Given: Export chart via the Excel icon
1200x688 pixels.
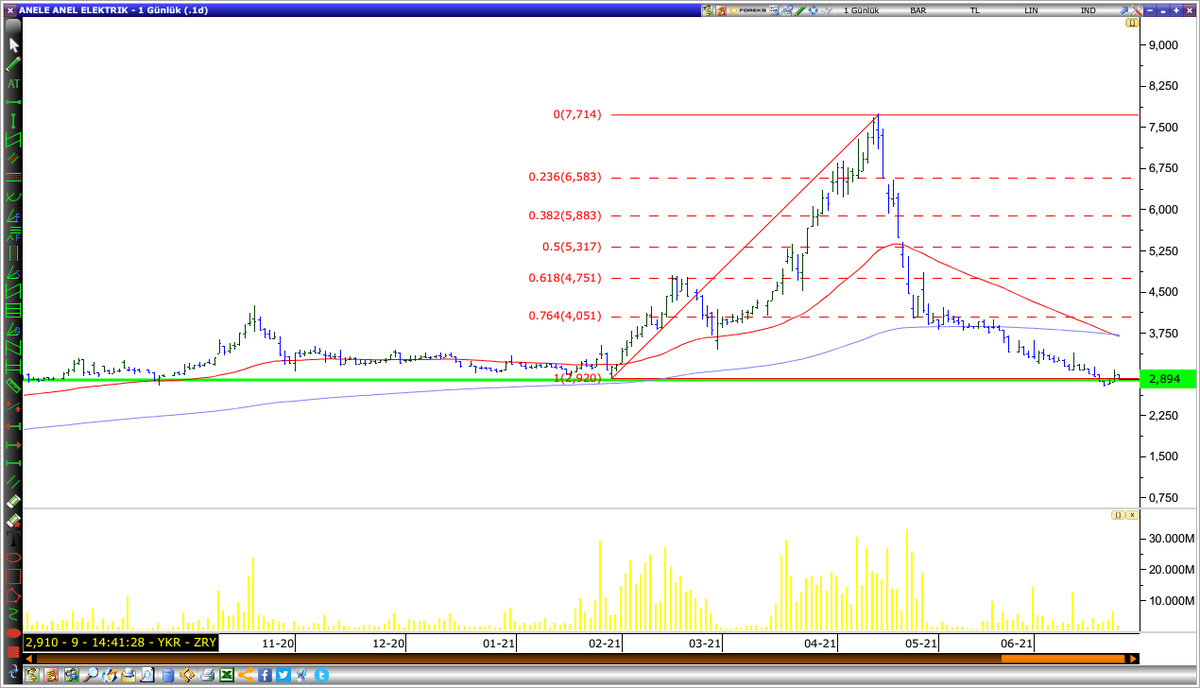Looking at the screenshot, I should (227, 675).
